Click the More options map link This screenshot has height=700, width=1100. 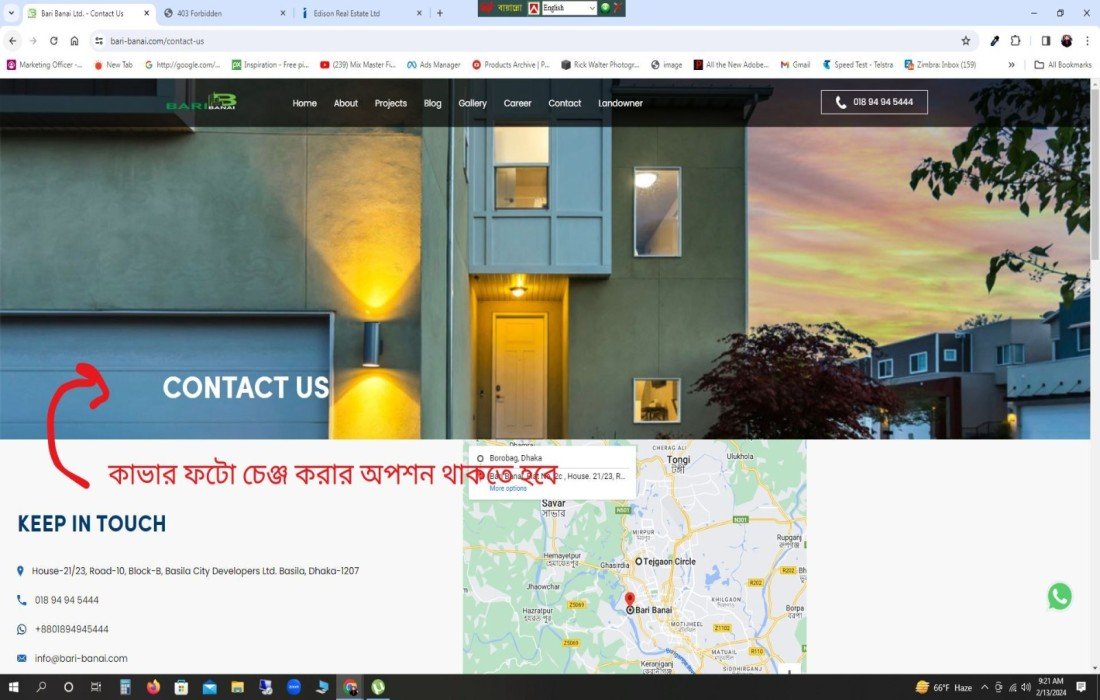tap(508, 489)
